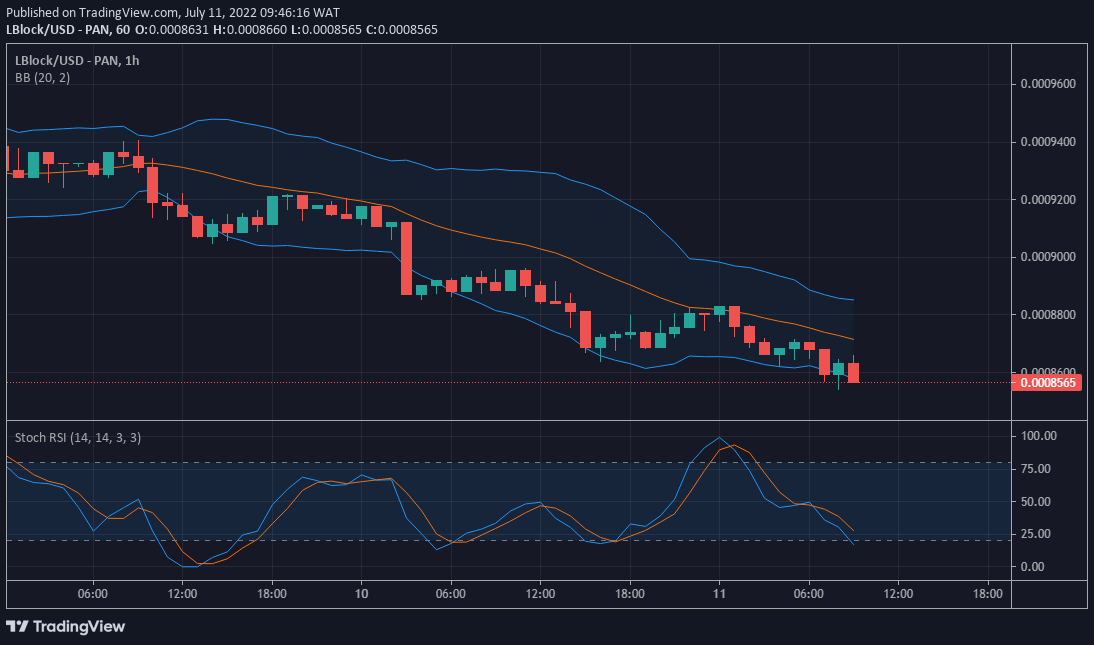Screen dimensions: 1094x645
Task: Click the large red candle after date 10
Action: (406, 258)
